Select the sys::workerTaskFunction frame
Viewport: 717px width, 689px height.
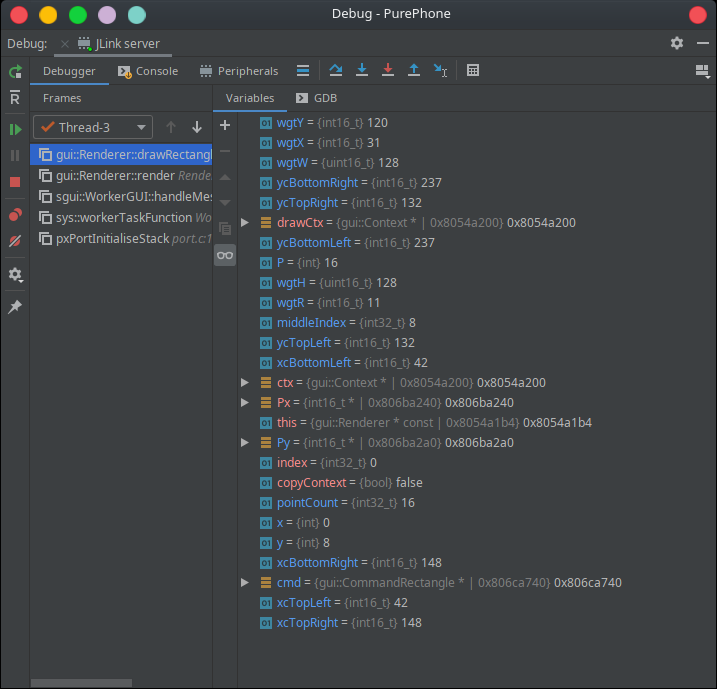click(122, 217)
